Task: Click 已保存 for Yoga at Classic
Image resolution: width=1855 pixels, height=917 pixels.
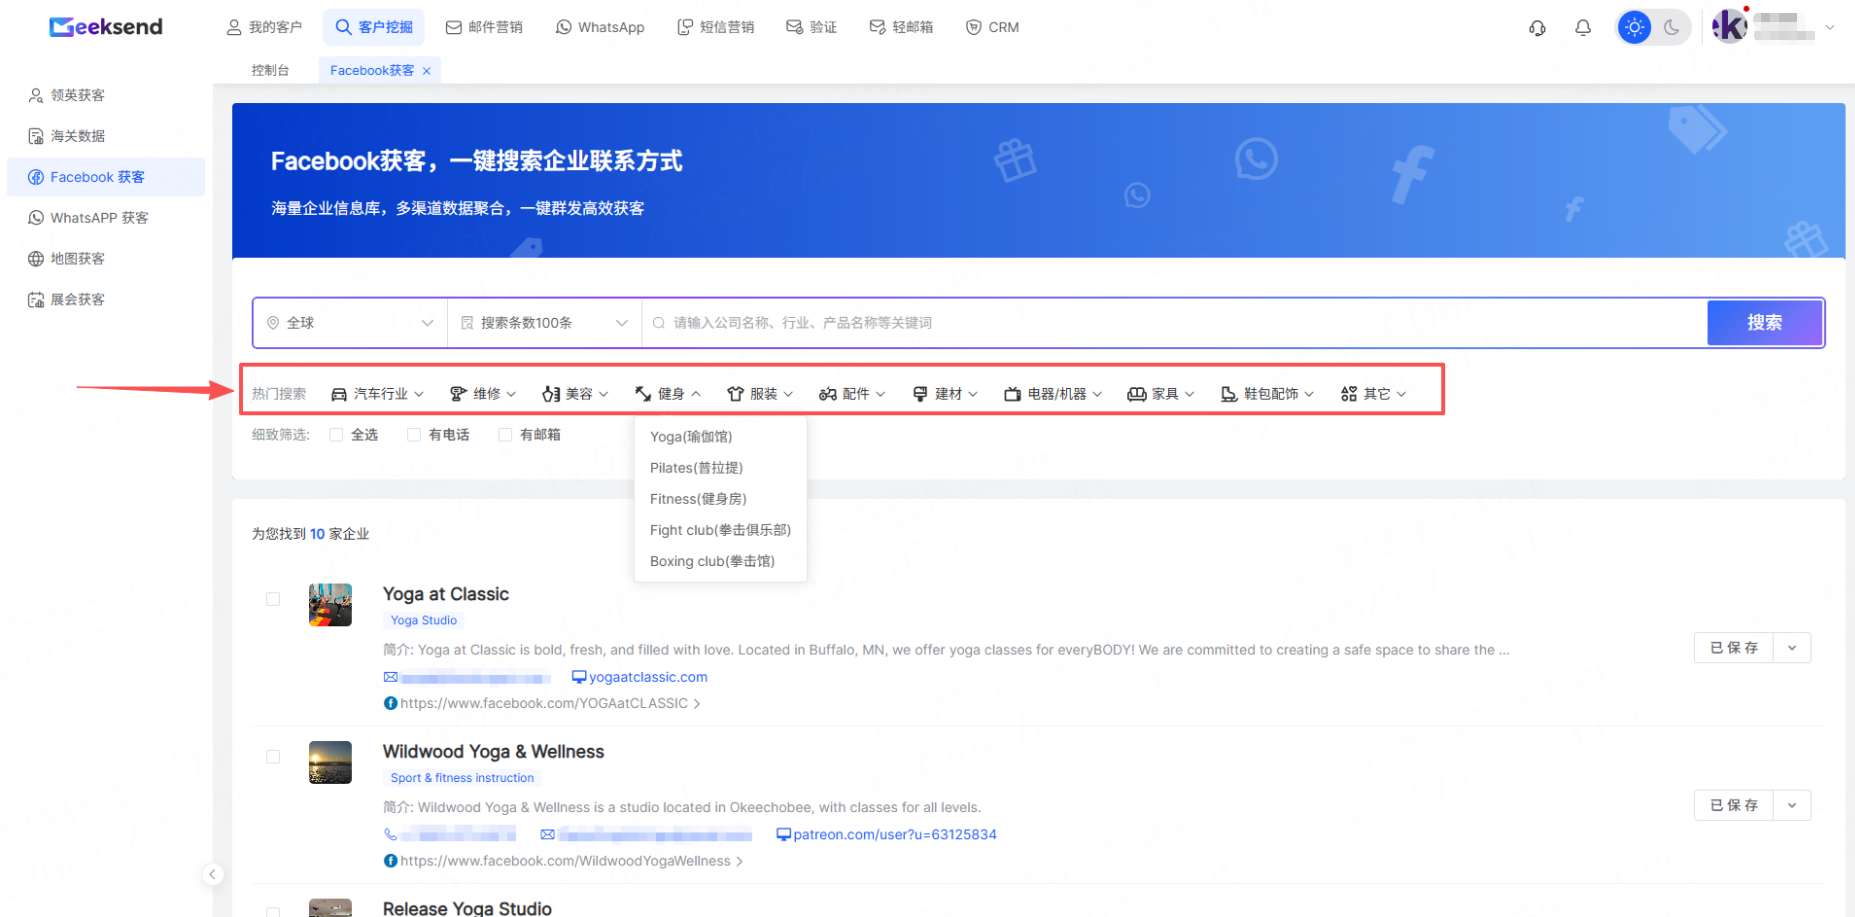Action: [1734, 648]
